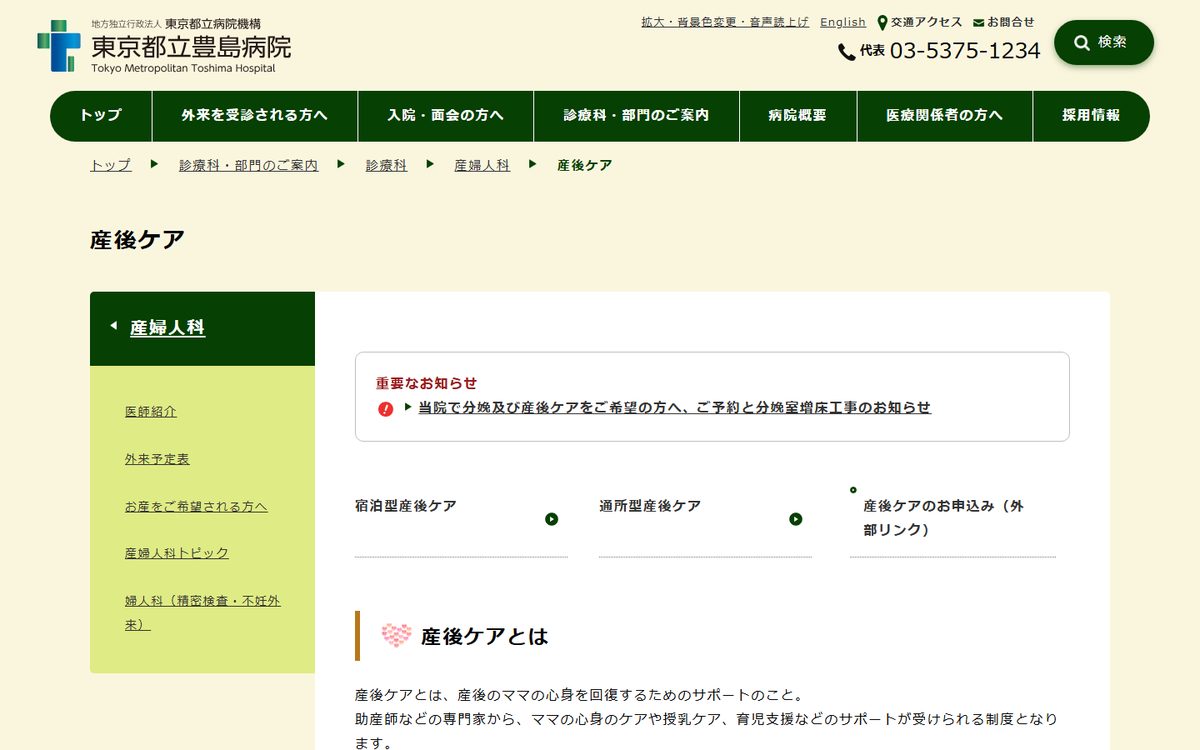Open 採用情報 navigation item
This screenshot has width=1200, height=750.
(1091, 116)
